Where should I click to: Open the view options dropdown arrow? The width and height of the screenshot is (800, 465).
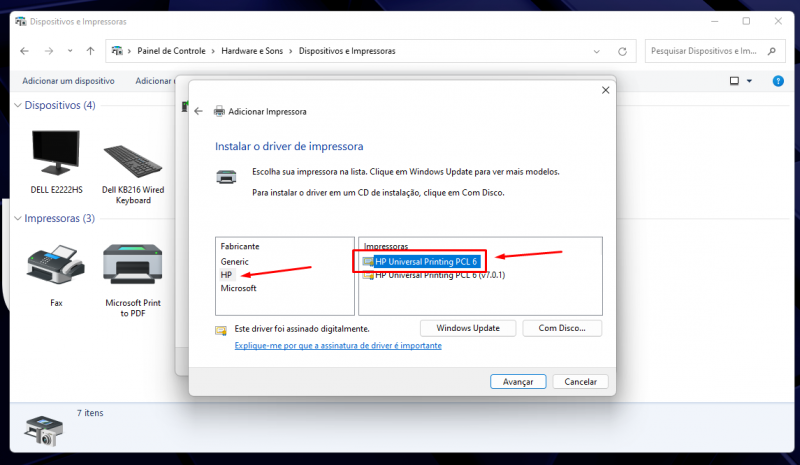pos(749,81)
